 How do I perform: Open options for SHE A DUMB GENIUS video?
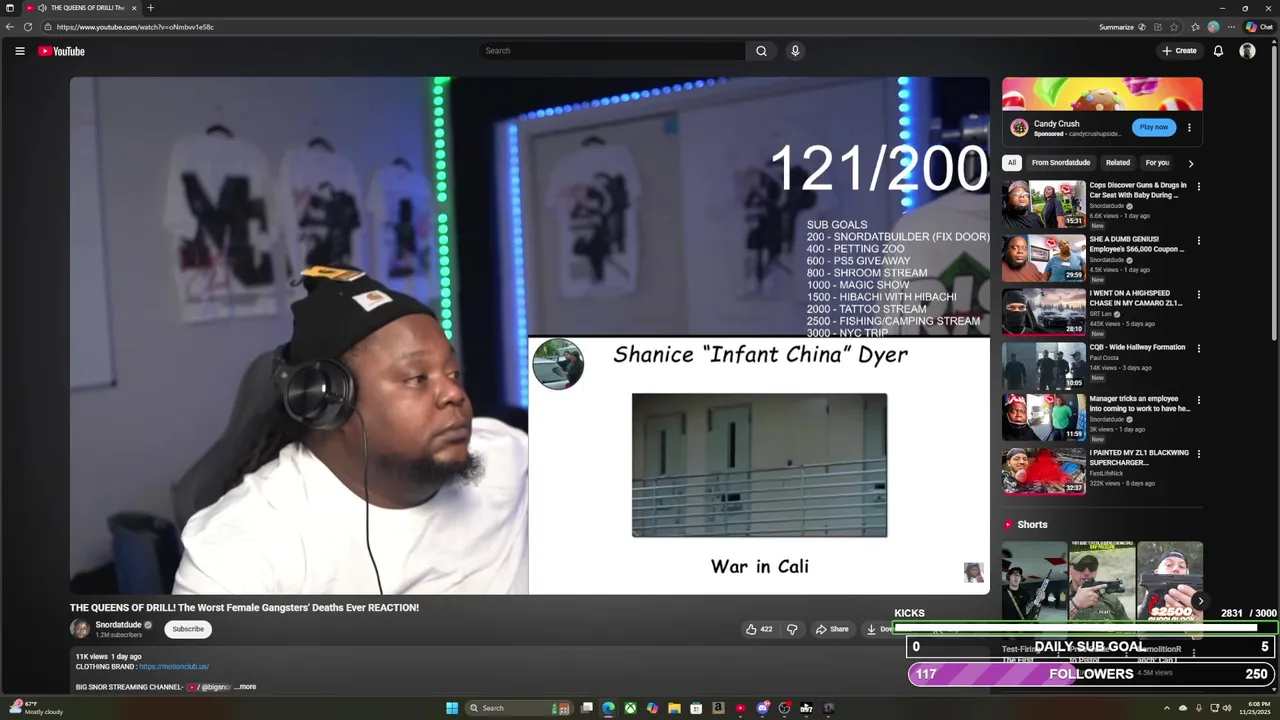click(1199, 240)
